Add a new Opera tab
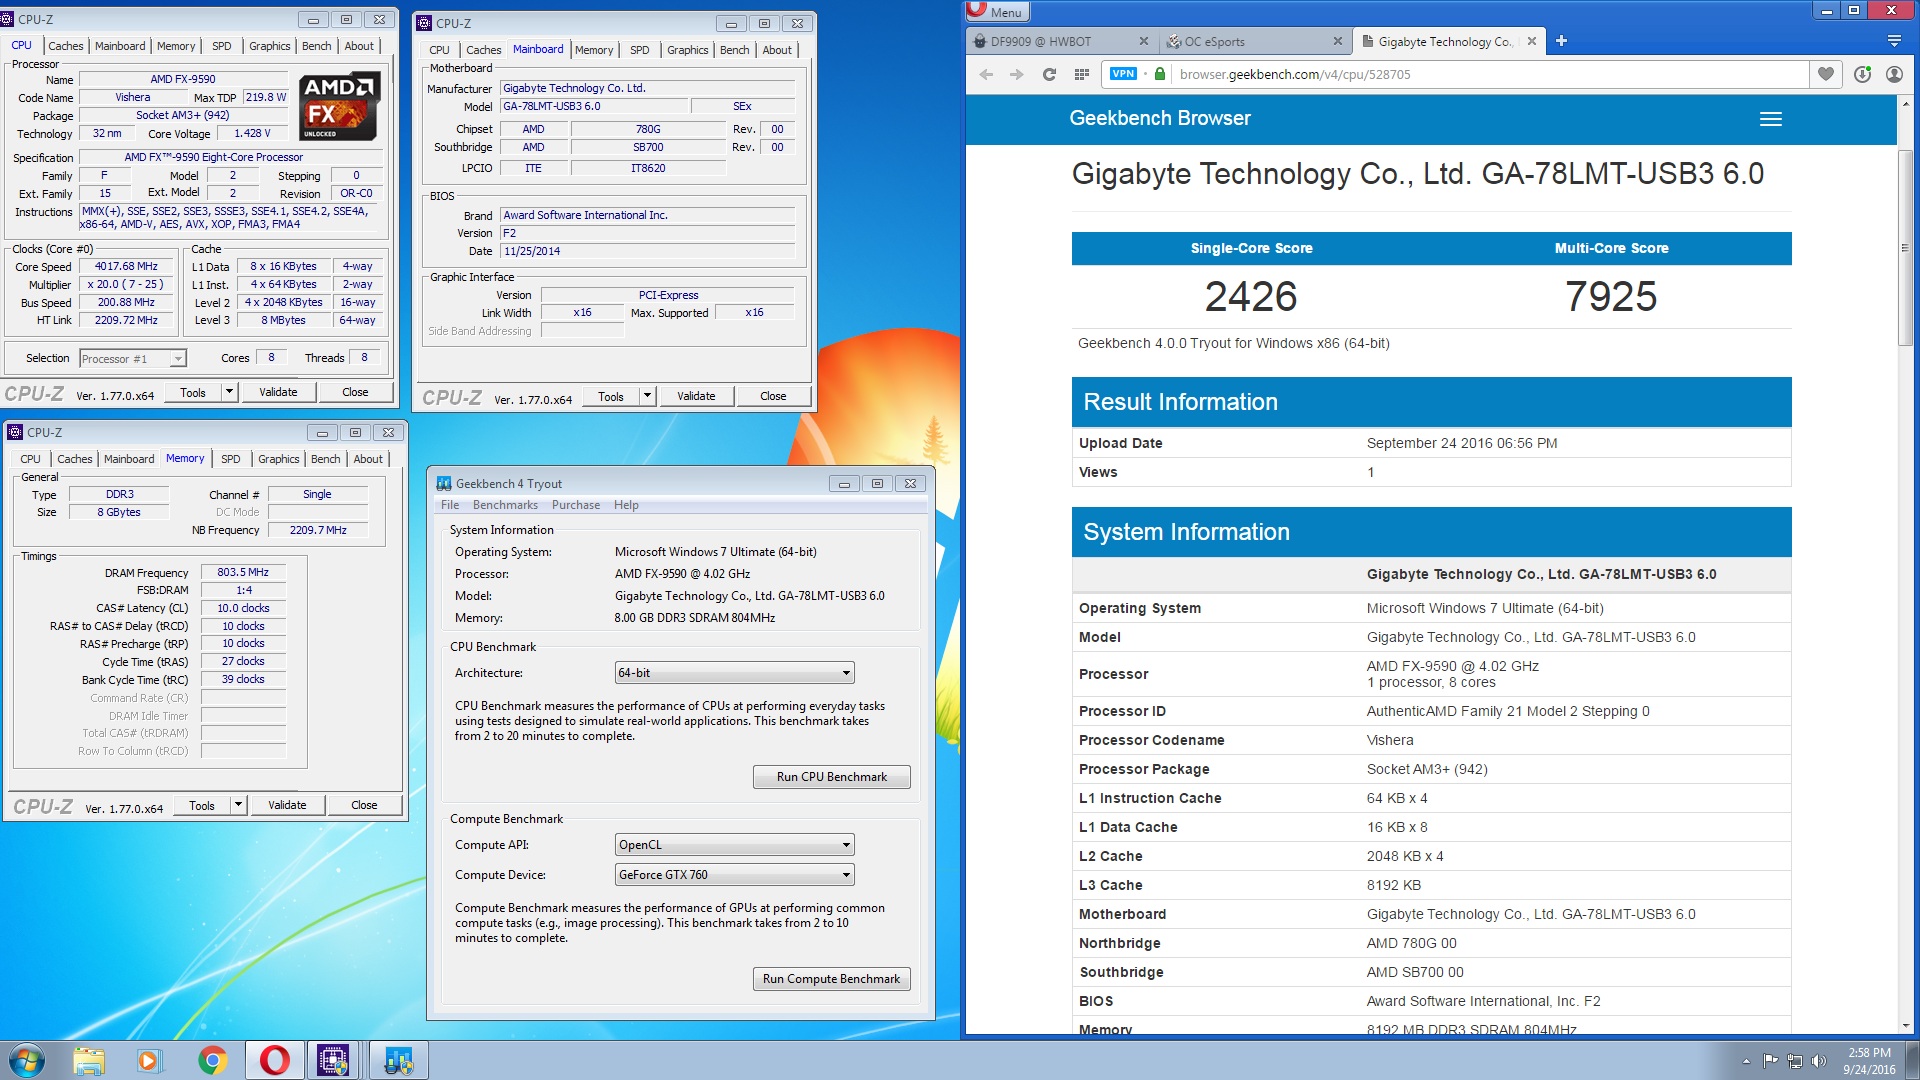 [1561, 41]
